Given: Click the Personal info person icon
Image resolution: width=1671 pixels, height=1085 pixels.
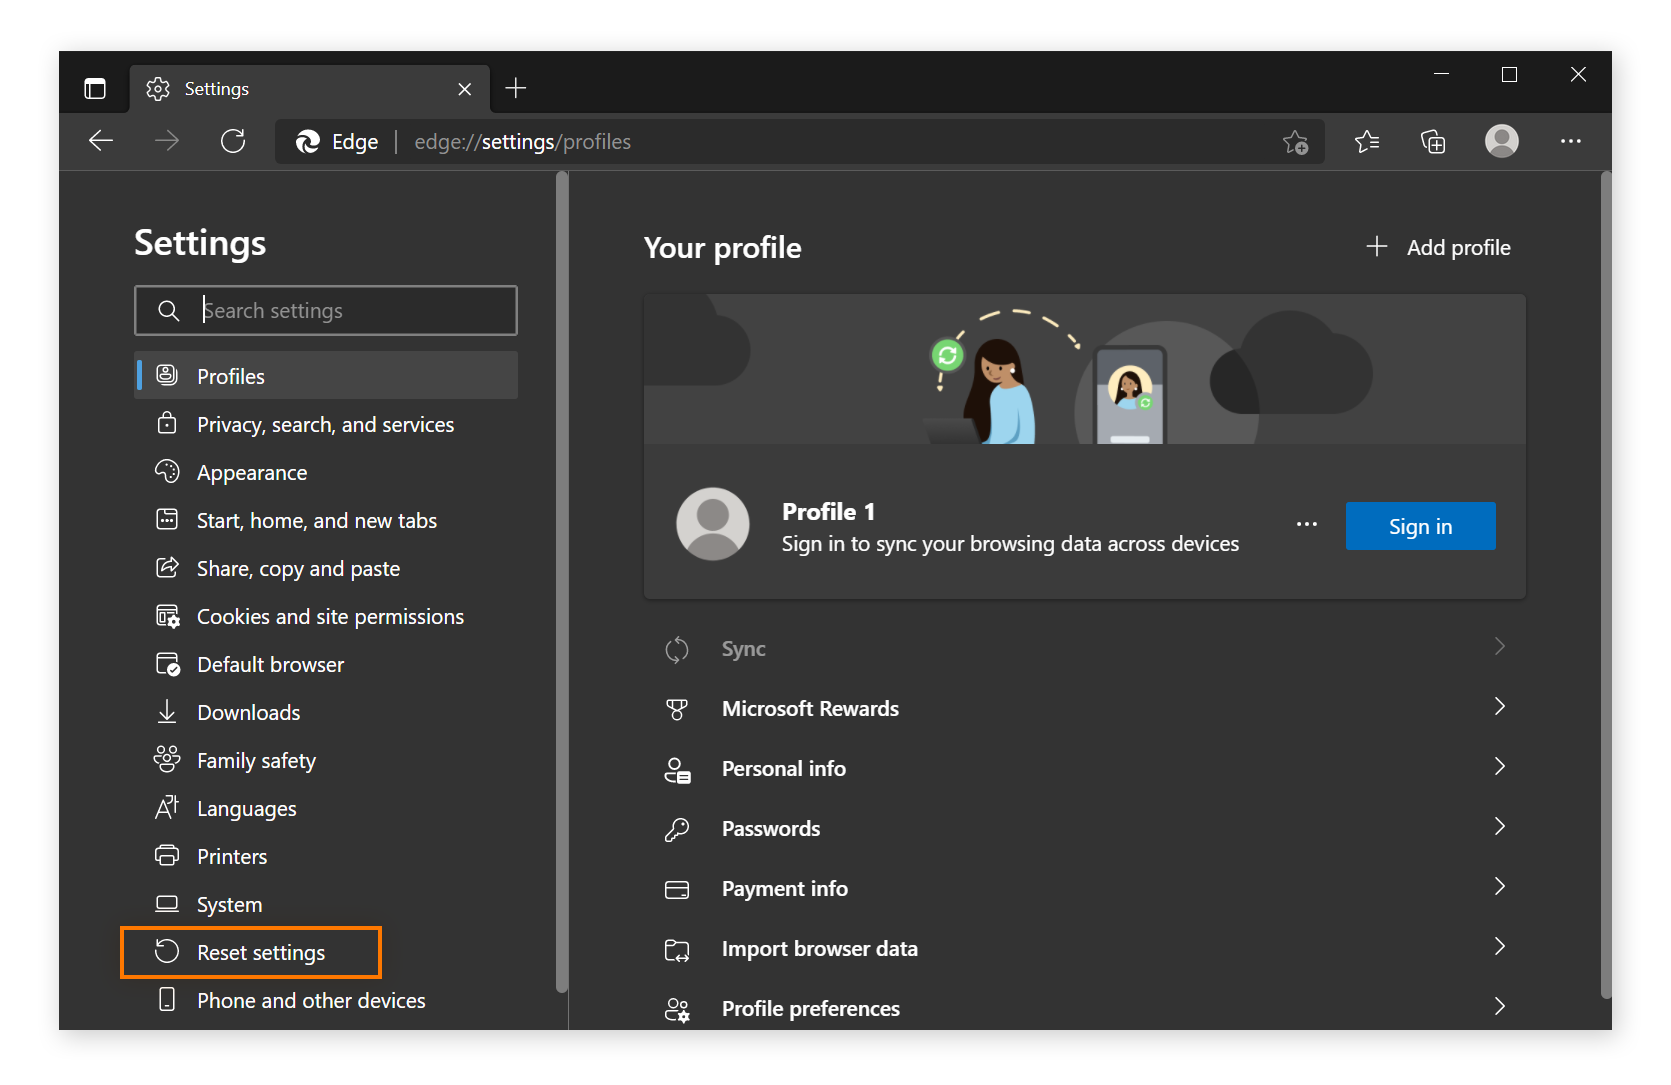Looking at the screenshot, I should [677, 770].
